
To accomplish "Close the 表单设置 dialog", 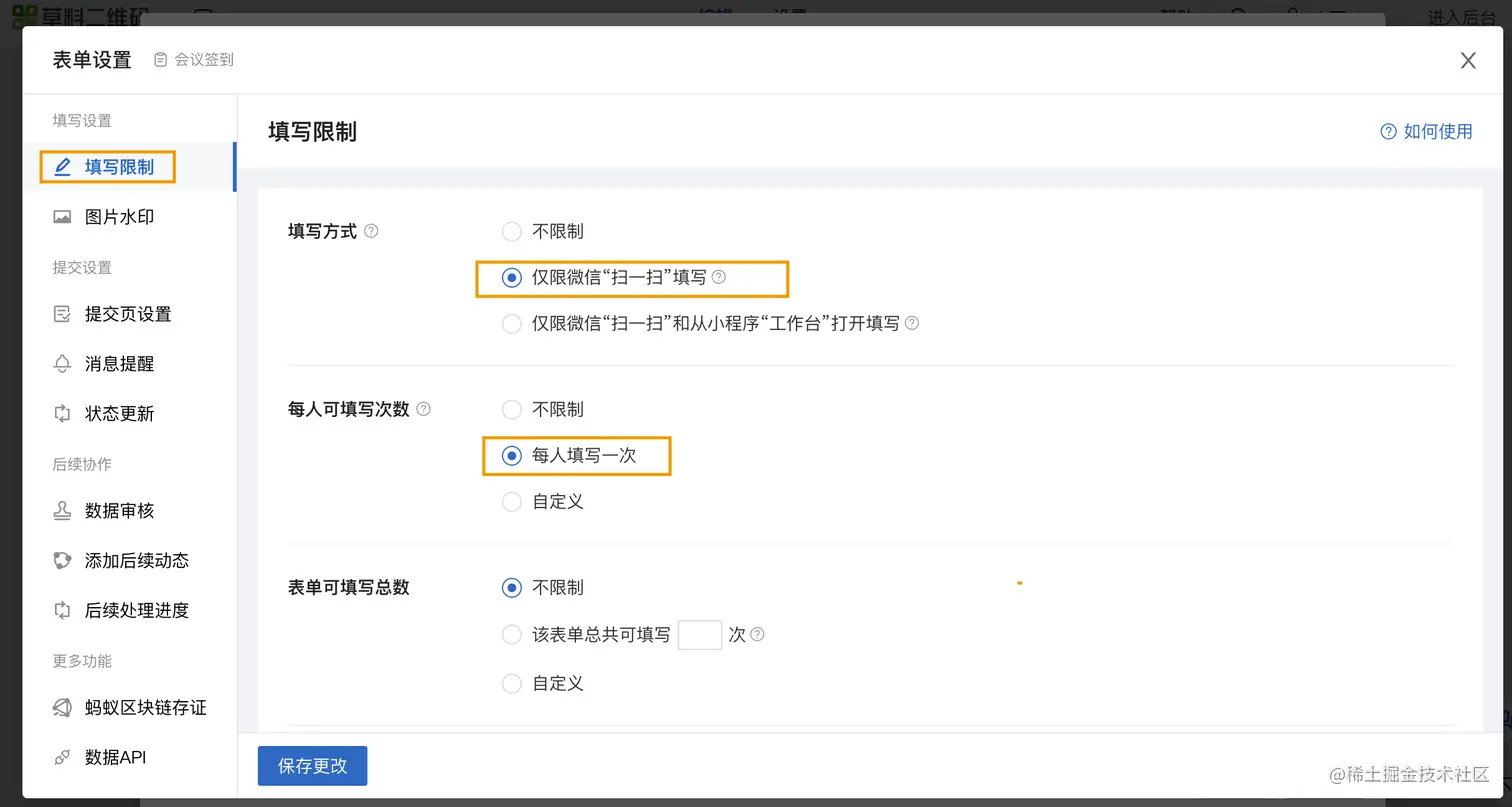I will click(x=1468, y=61).
